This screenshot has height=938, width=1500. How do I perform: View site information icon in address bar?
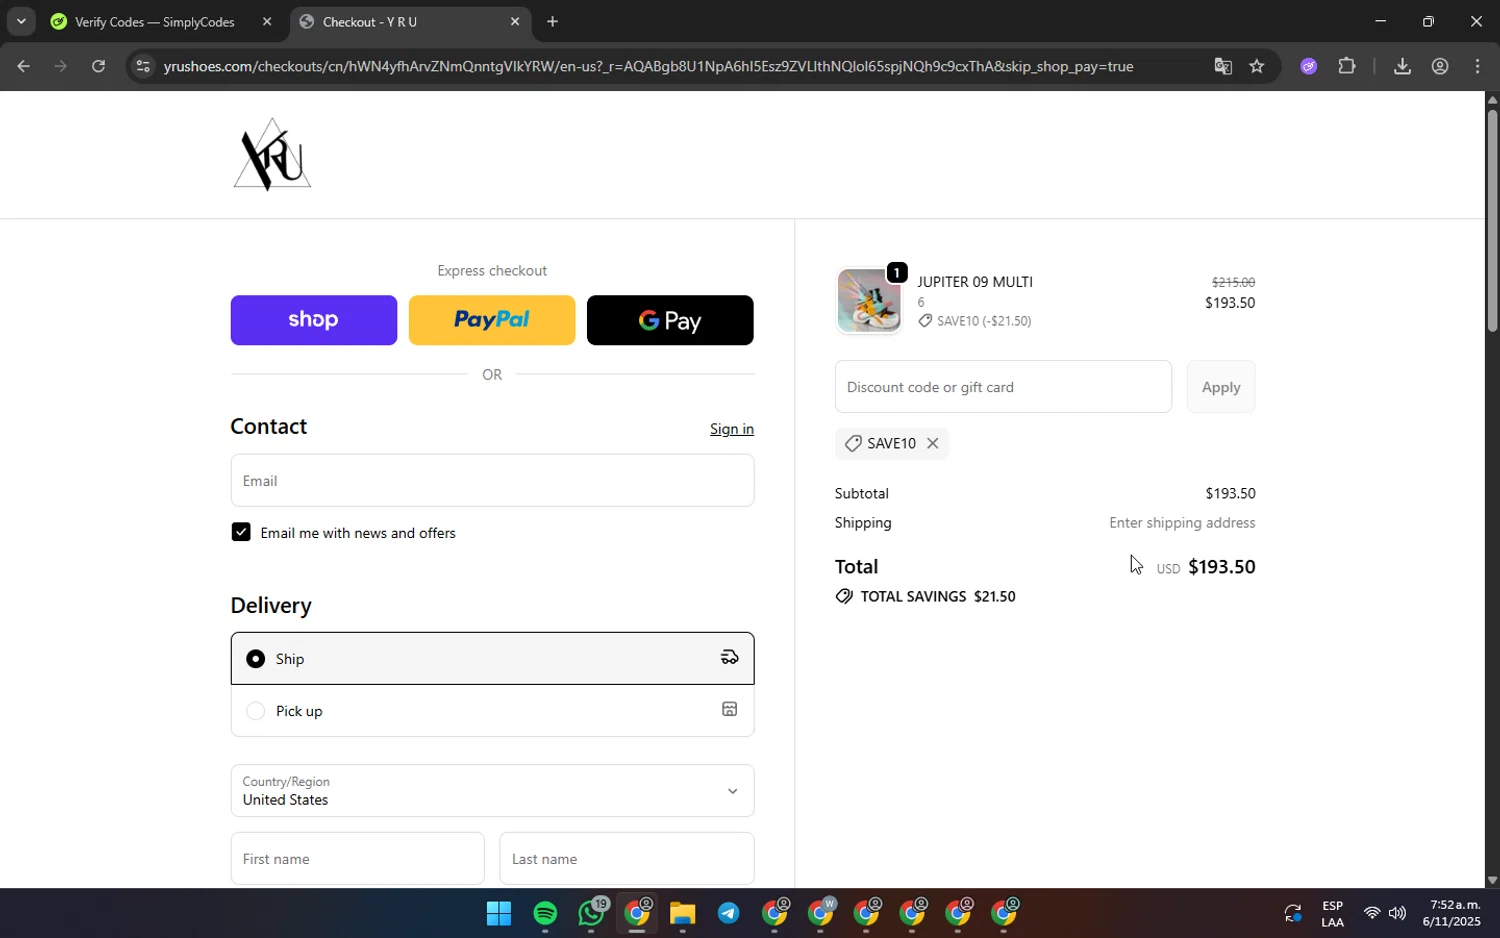click(x=143, y=67)
